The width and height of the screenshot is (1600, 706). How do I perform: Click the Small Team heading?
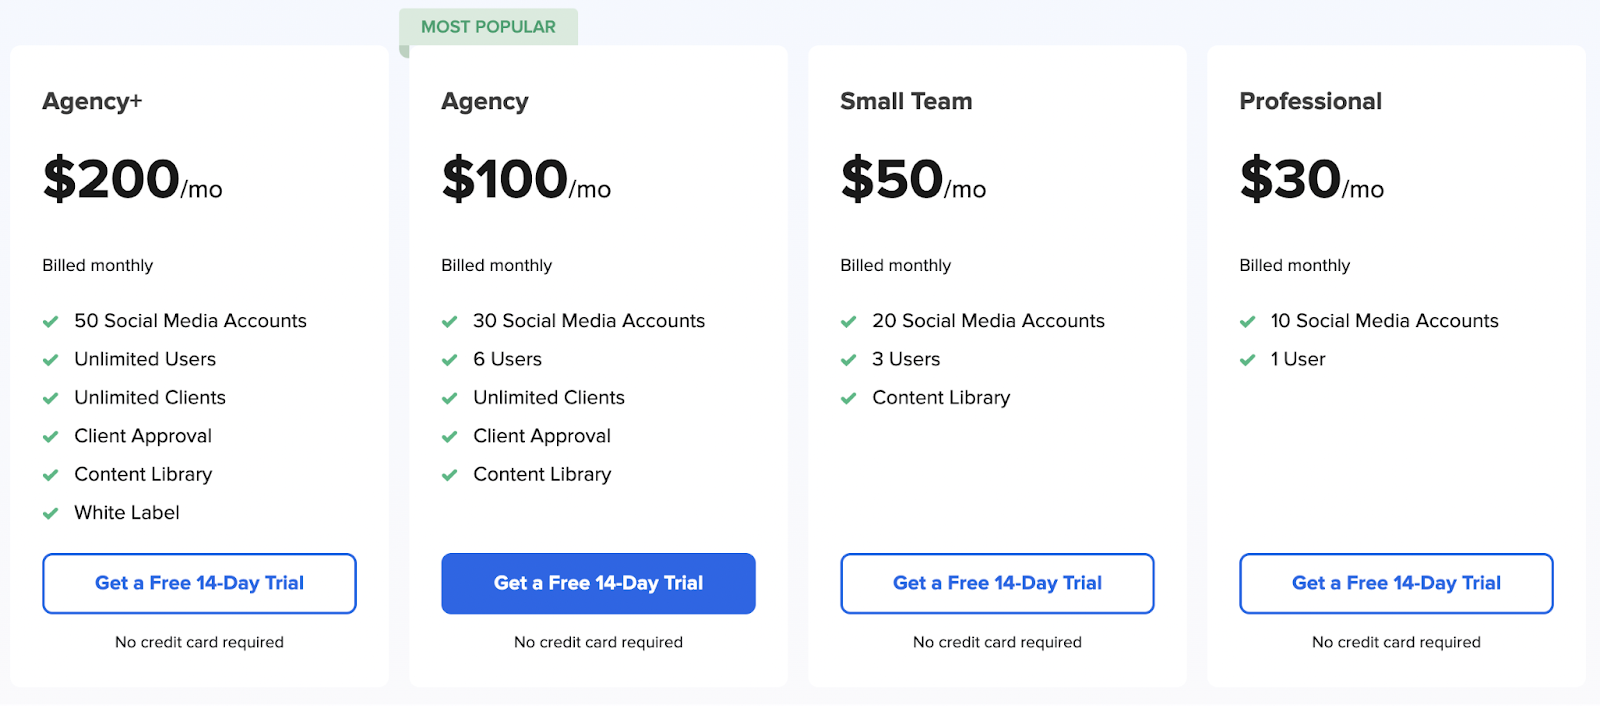[905, 101]
